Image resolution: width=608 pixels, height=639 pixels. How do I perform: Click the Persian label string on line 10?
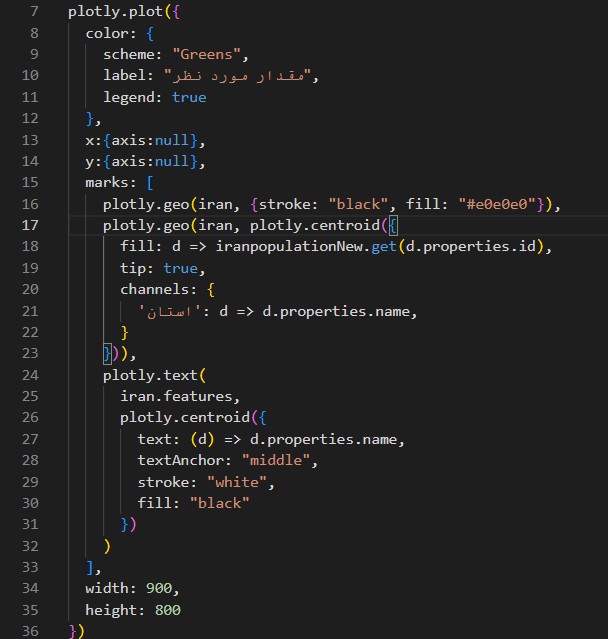(x=238, y=76)
